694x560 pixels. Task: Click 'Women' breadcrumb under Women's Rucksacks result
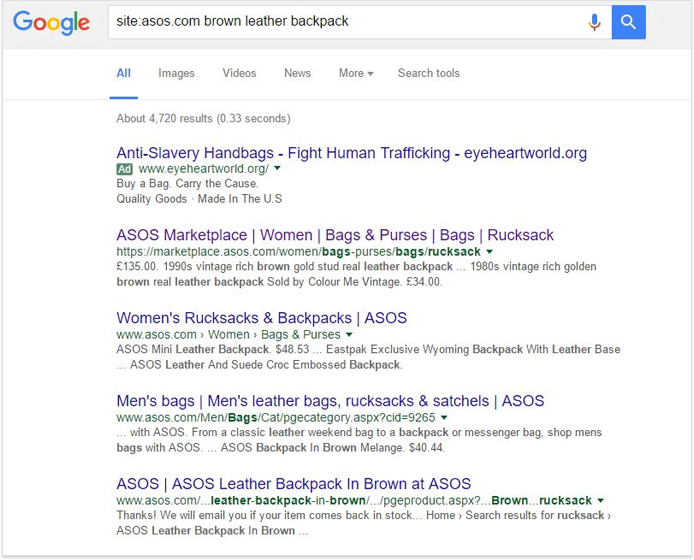[x=229, y=334]
